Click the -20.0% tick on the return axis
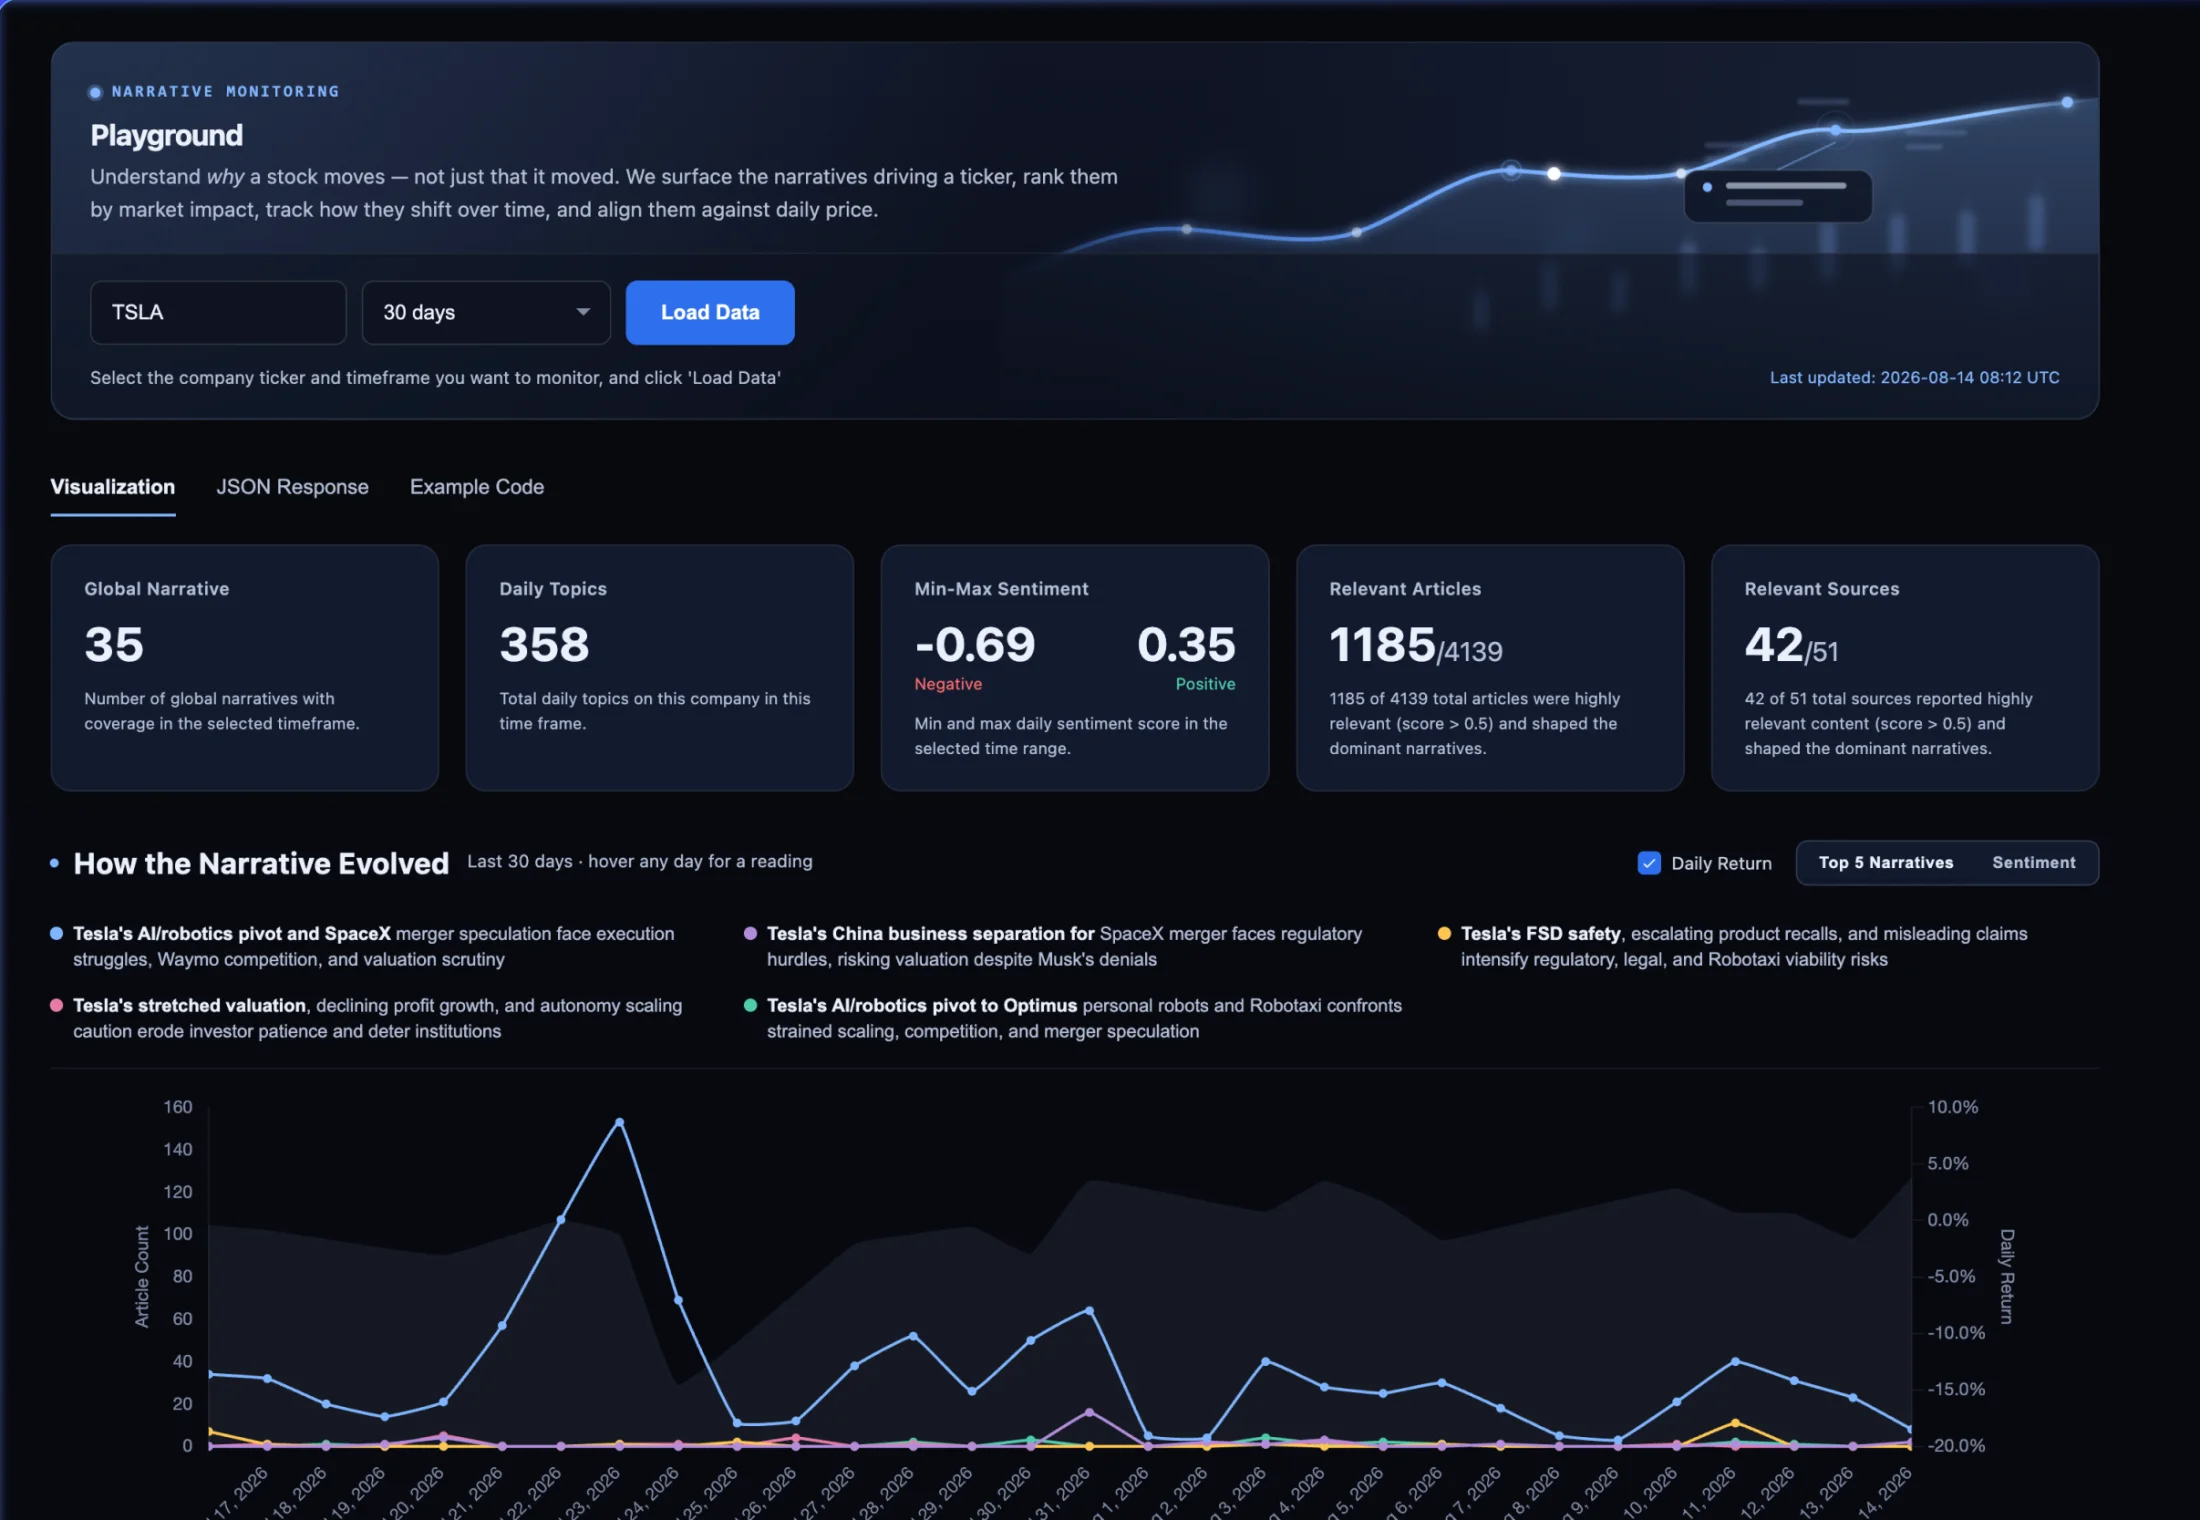Screen dimensions: 2200x1520 pos(1956,1445)
